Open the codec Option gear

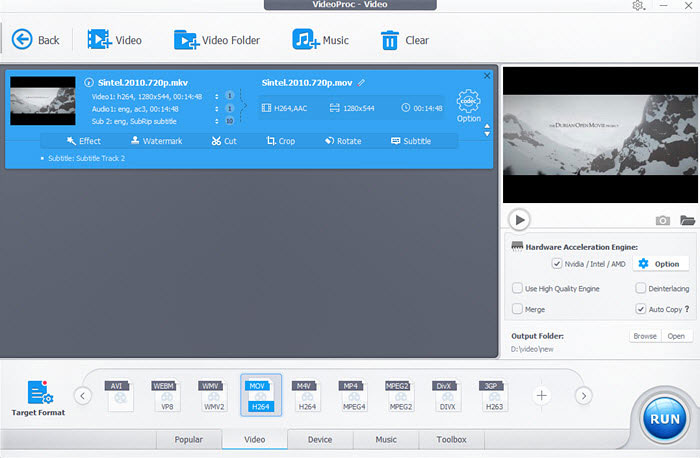(468, 106)
